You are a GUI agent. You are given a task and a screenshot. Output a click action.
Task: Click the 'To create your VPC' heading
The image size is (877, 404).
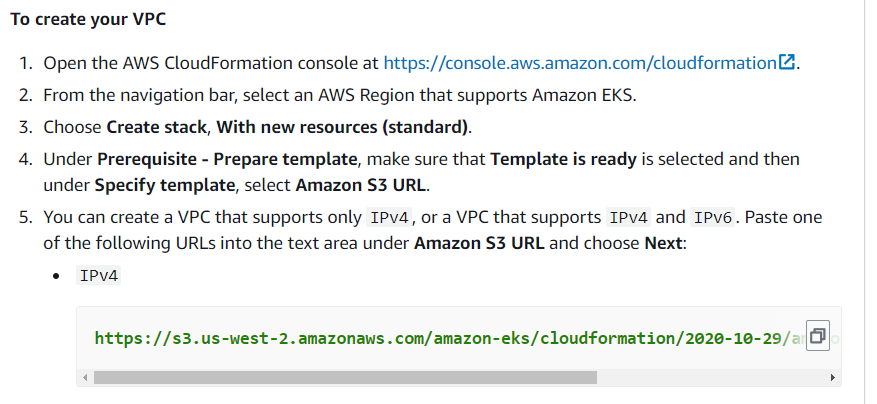88,19
